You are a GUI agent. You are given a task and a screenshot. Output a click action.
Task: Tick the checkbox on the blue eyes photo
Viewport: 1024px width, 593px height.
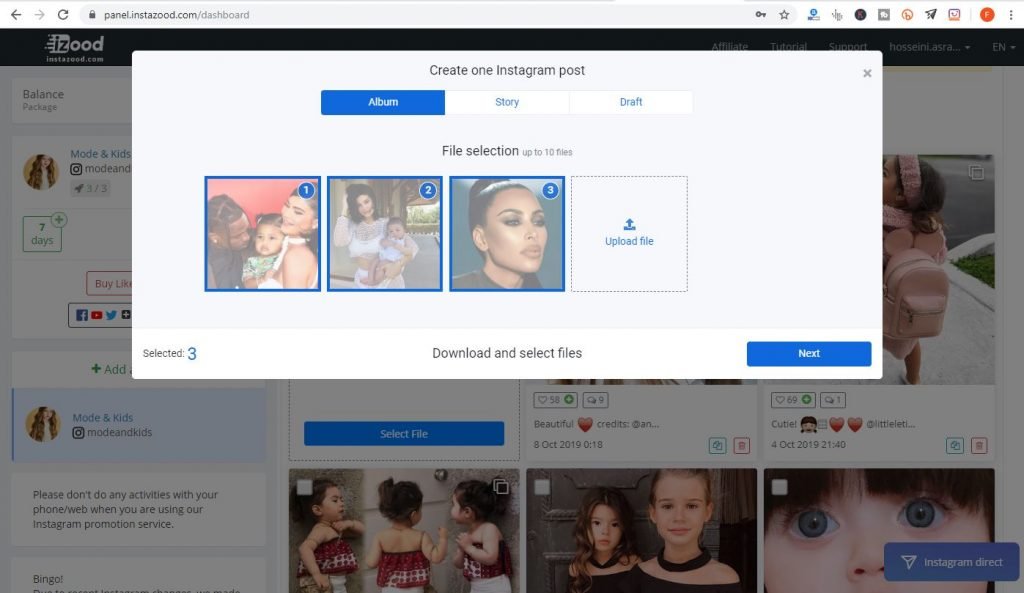pos(779,487)
